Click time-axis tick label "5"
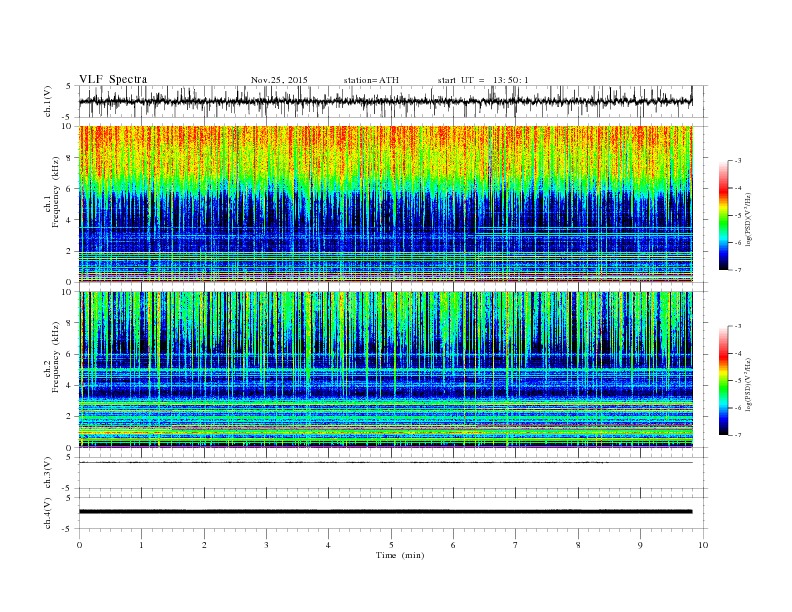The height and width of the screenshot is (612, 792). [391, 545]
